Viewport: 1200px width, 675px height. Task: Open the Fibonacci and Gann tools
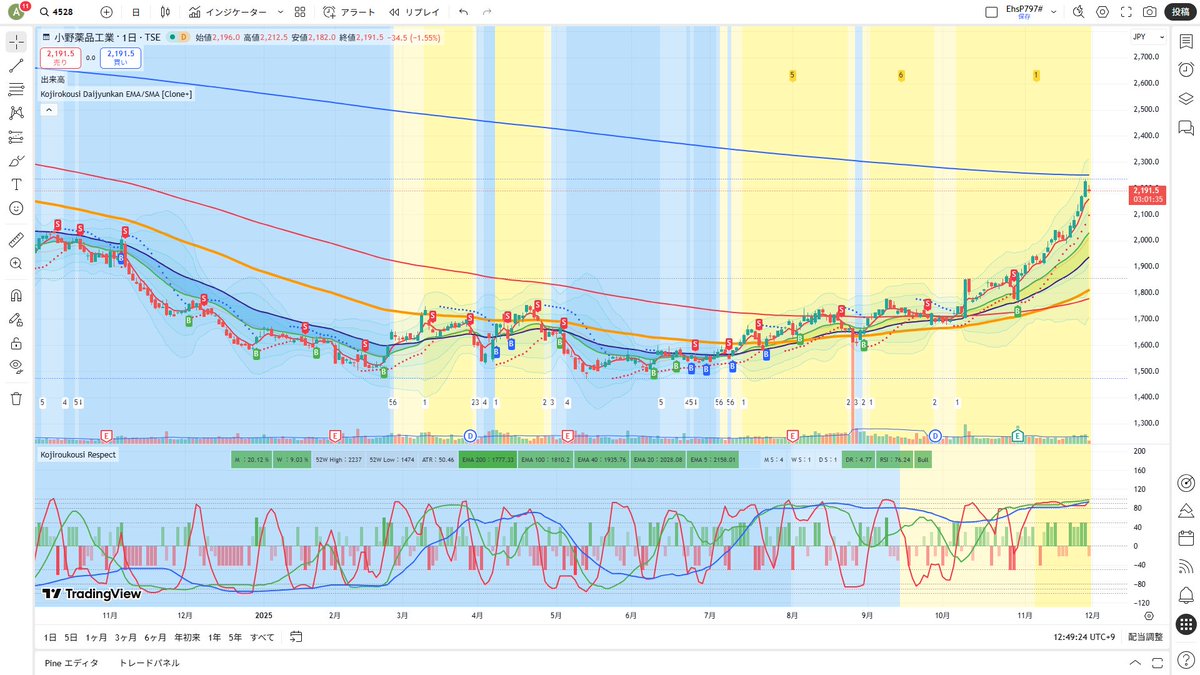point(16,90)
